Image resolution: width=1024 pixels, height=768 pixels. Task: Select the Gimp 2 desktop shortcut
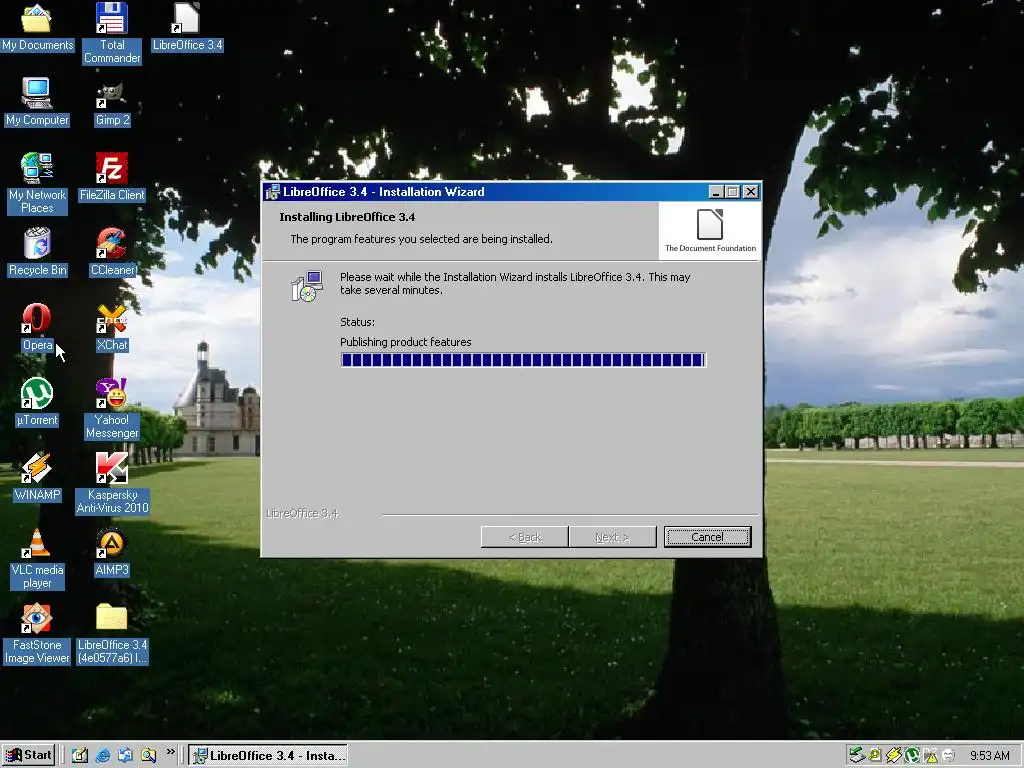click(x=112, y=104)
